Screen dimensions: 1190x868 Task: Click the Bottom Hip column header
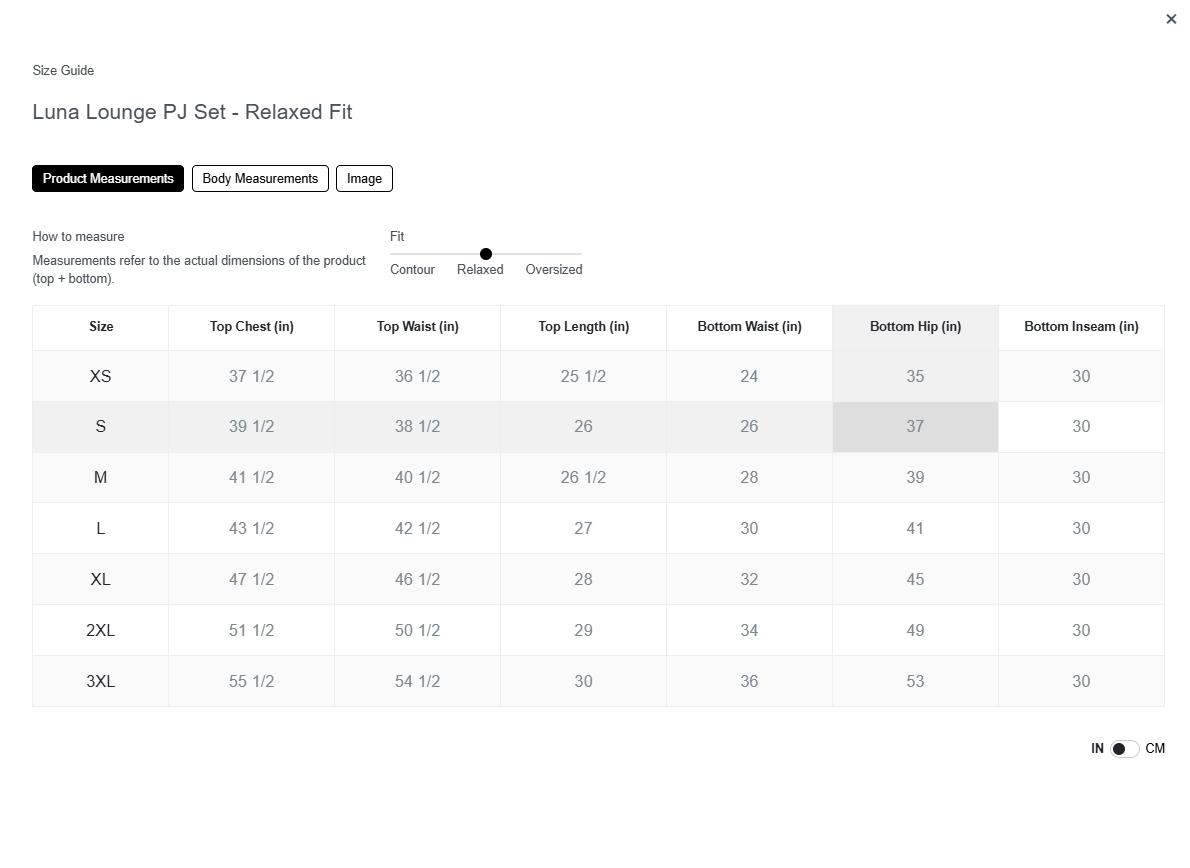[915, 327]
